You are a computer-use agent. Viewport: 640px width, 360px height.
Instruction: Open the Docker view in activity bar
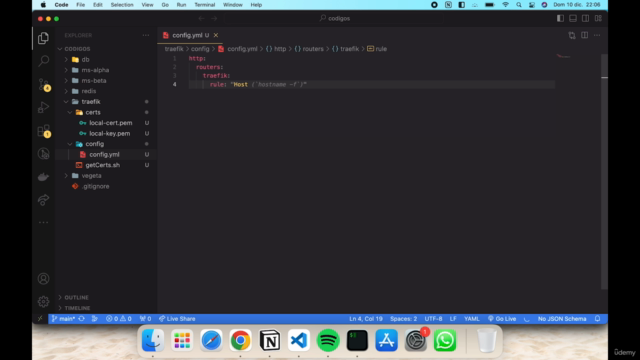tap(43, 177)
